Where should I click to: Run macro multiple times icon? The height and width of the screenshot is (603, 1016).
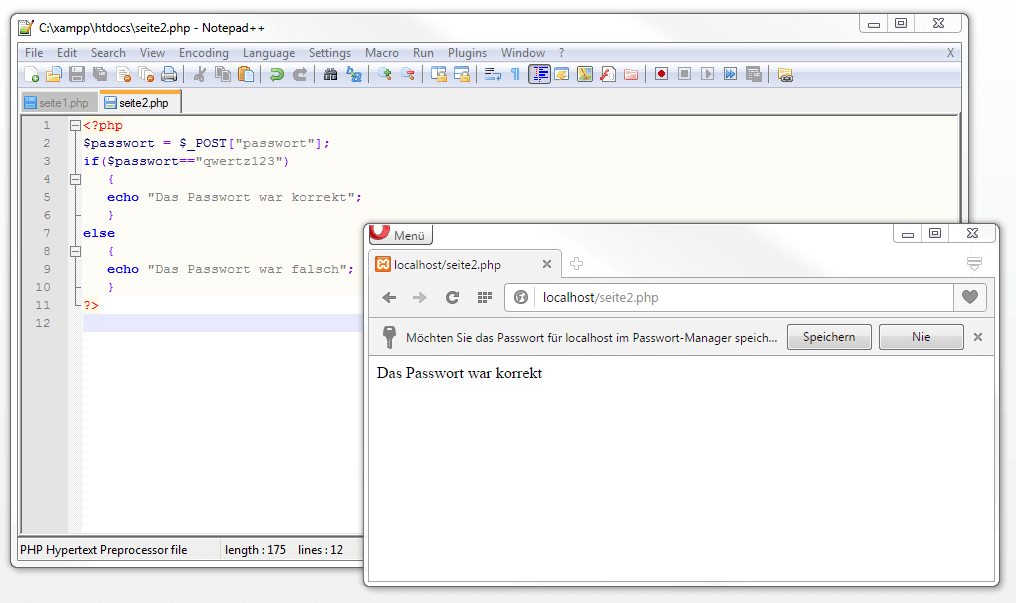730,74
